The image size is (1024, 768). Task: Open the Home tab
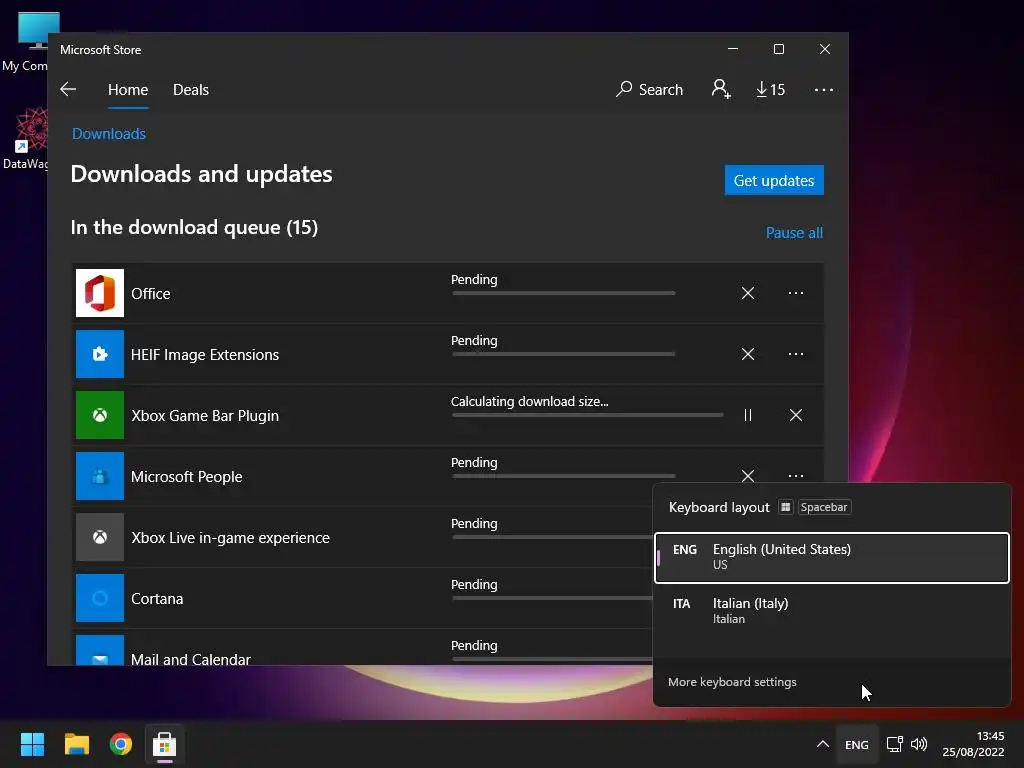pos(128,89)
